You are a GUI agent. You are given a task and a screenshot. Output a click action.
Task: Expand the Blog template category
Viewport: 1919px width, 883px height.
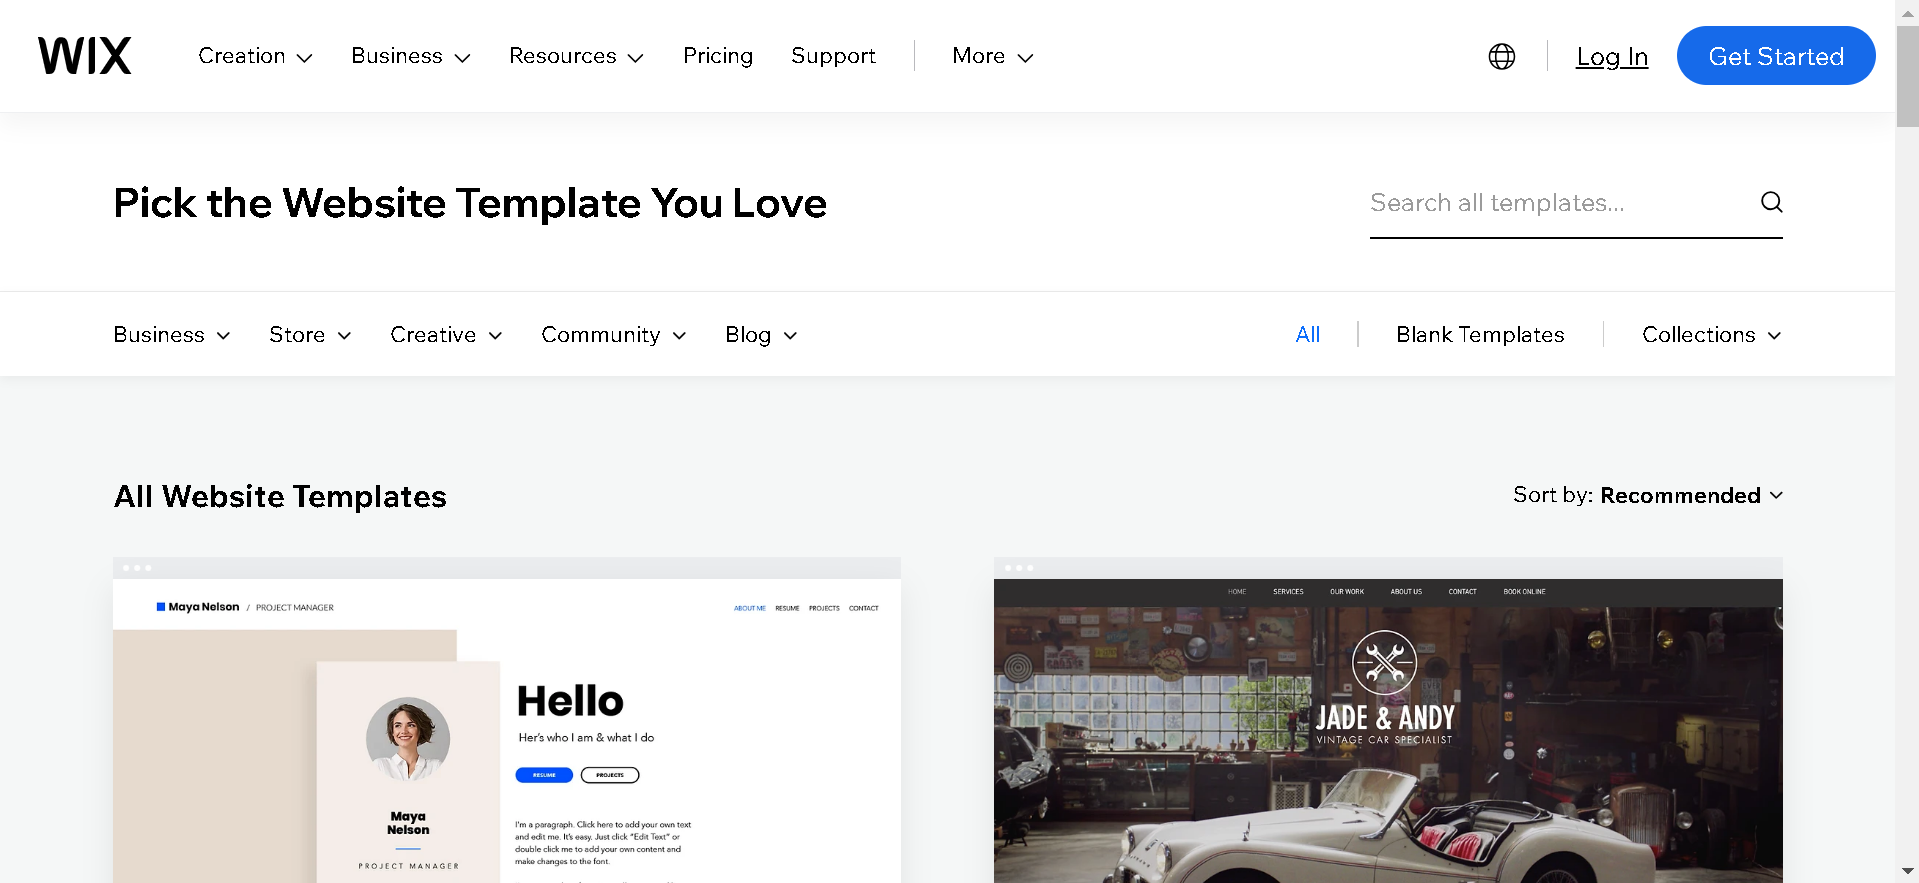761,335
